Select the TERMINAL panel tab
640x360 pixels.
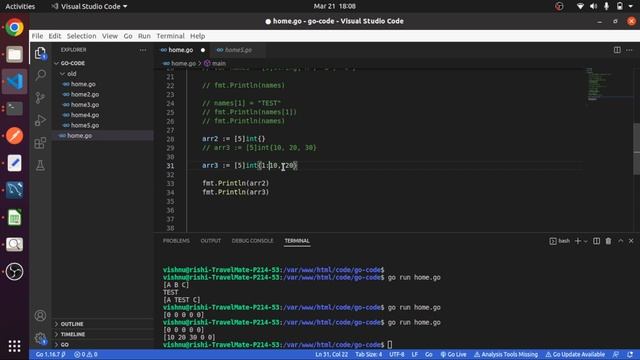pos(297,241)
